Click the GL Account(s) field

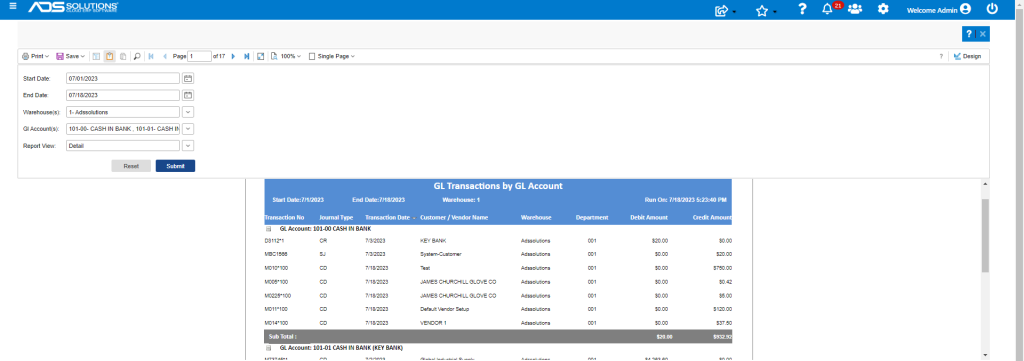pyautogui.click(x=123, y=129)
